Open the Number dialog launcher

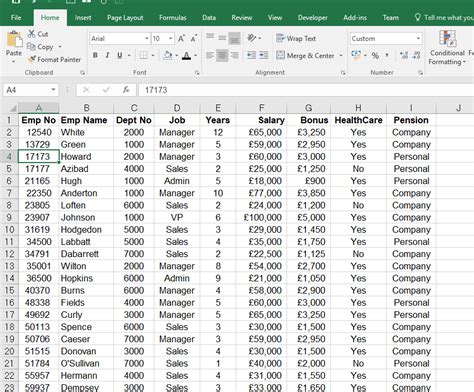pos(421,73)
